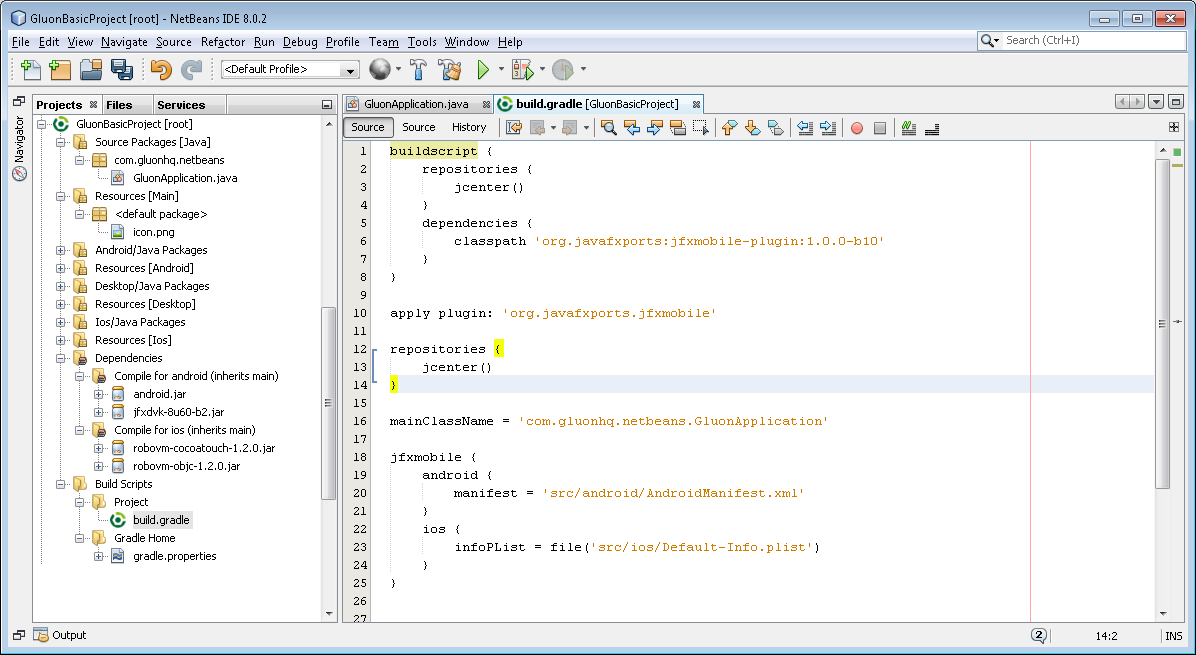1196x655 pixels.
Task: Toggle rectangular selection mode in the editor
Action: pyautogui.click(x=700, y=127)
